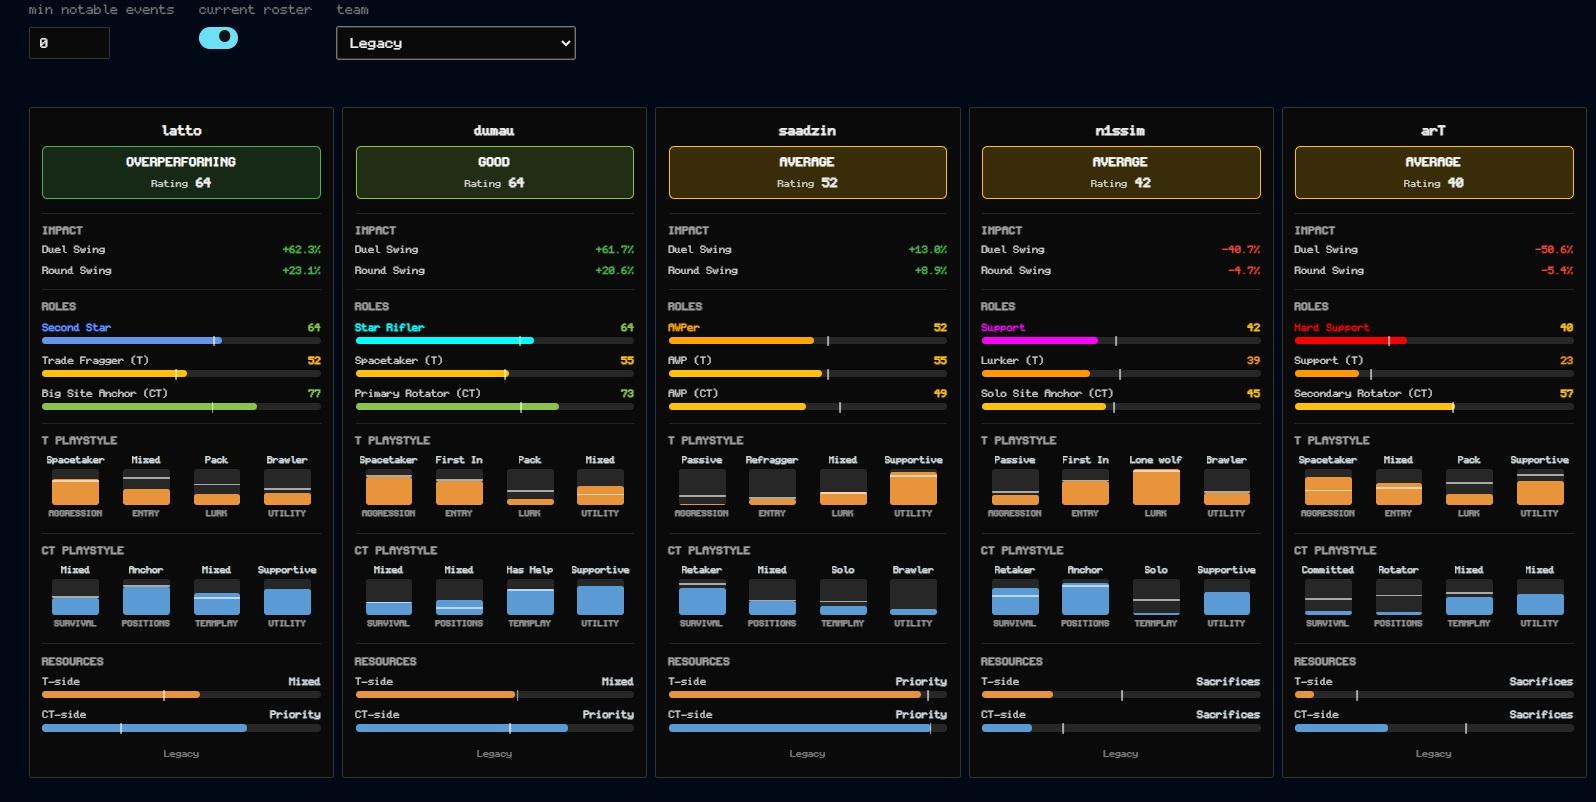Image resolution: width=1596 pixels, height=802 pixels.
Task: Click arT's Committed survival tile
Action: pos(1328,597)
